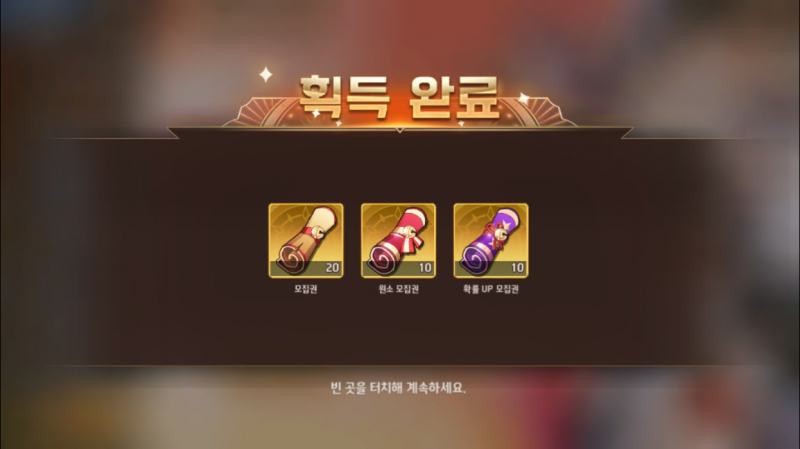This screenshot has width=800, height=449.
Task: Click the 획득 완료 title banner
Action: (x=398, y=97)
